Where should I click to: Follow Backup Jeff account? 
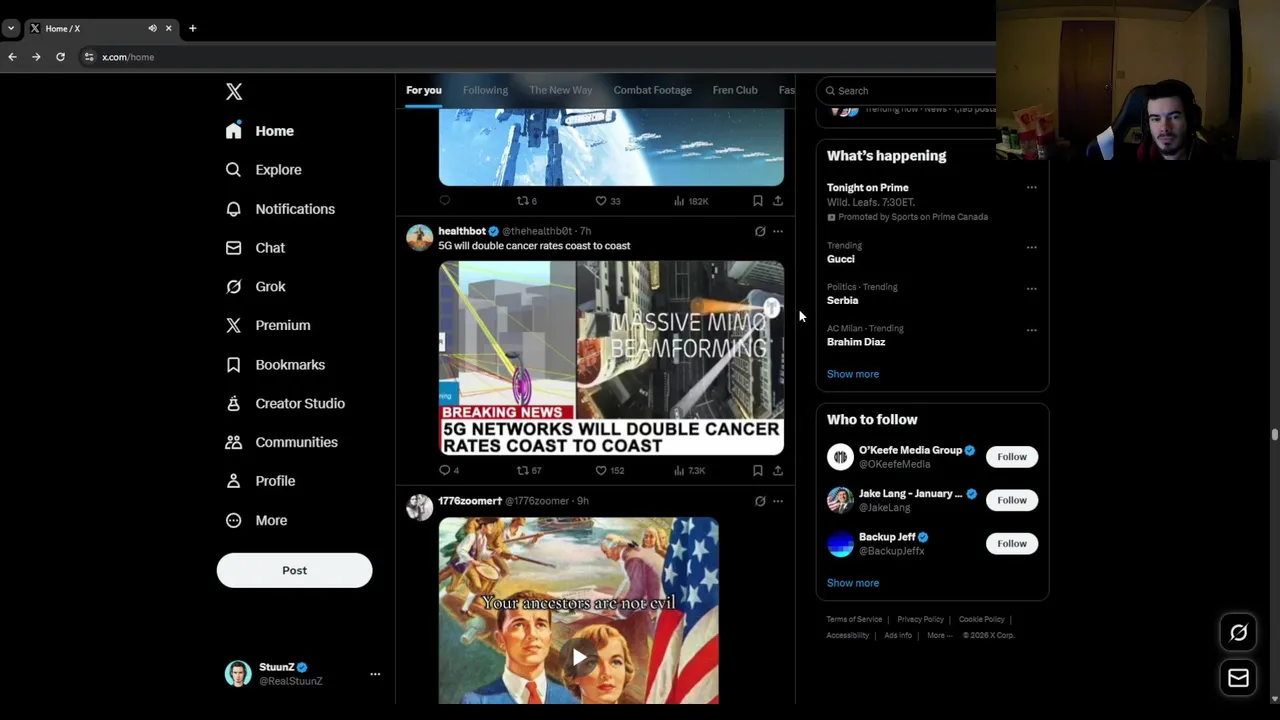tap(1012, 544)
